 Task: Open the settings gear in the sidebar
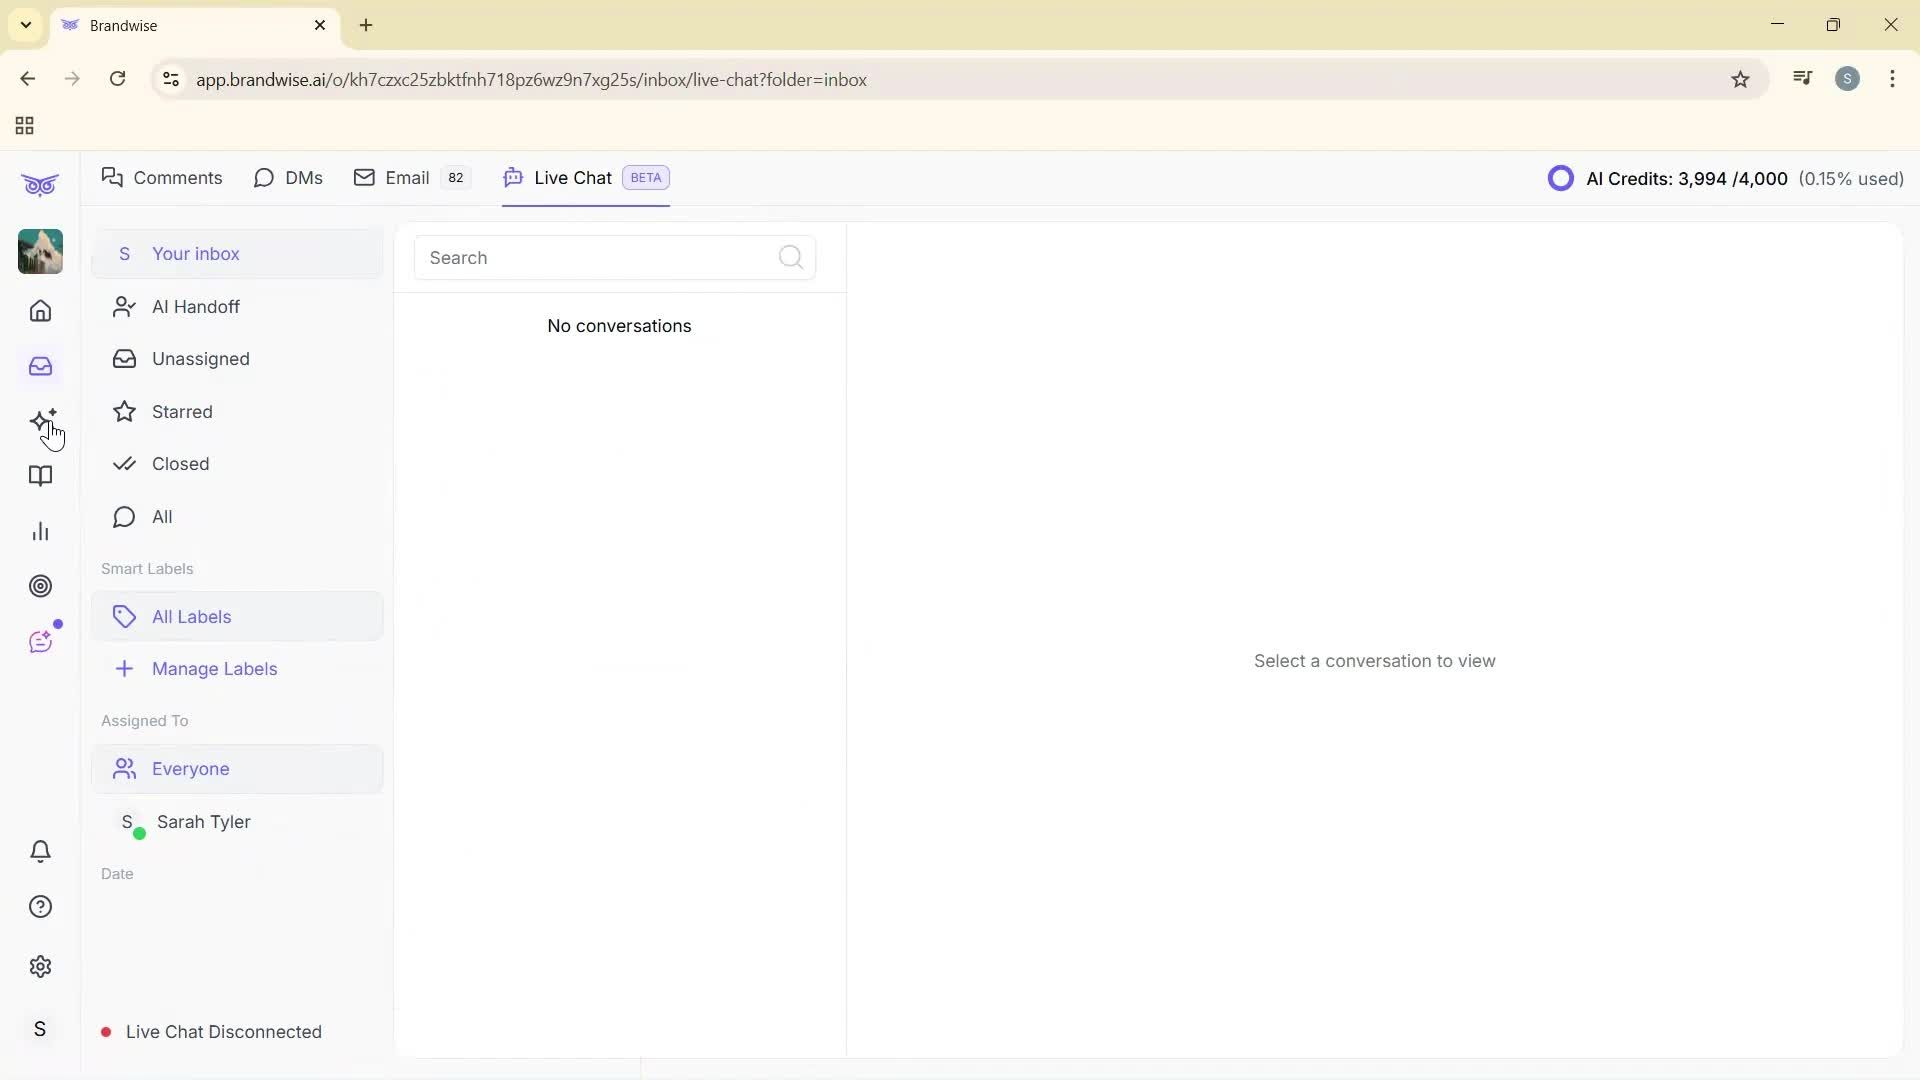[40, 966]
